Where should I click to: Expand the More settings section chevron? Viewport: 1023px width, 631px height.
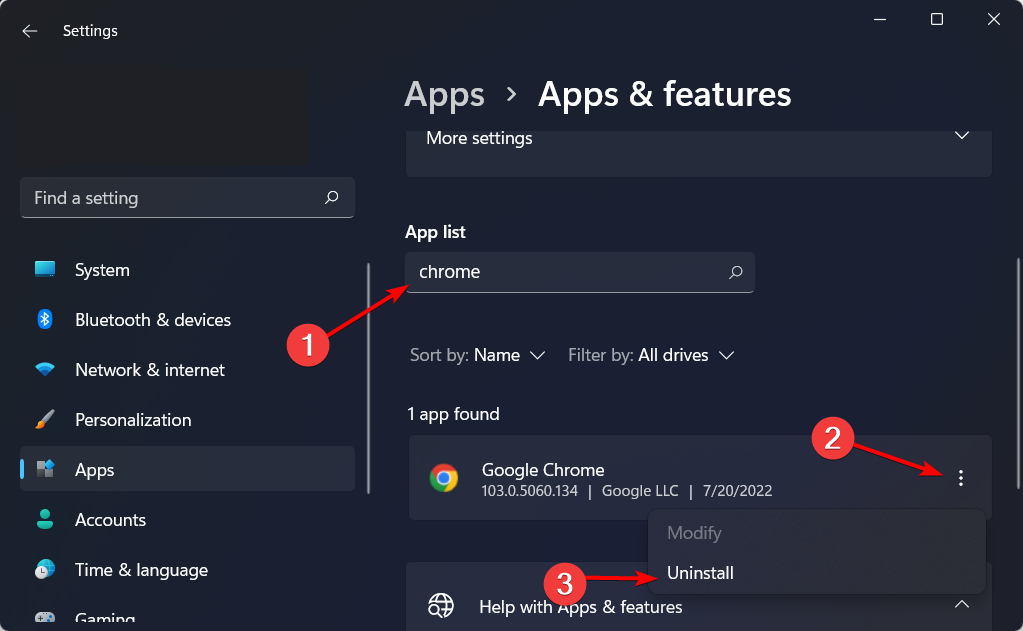tap(962, 136)
